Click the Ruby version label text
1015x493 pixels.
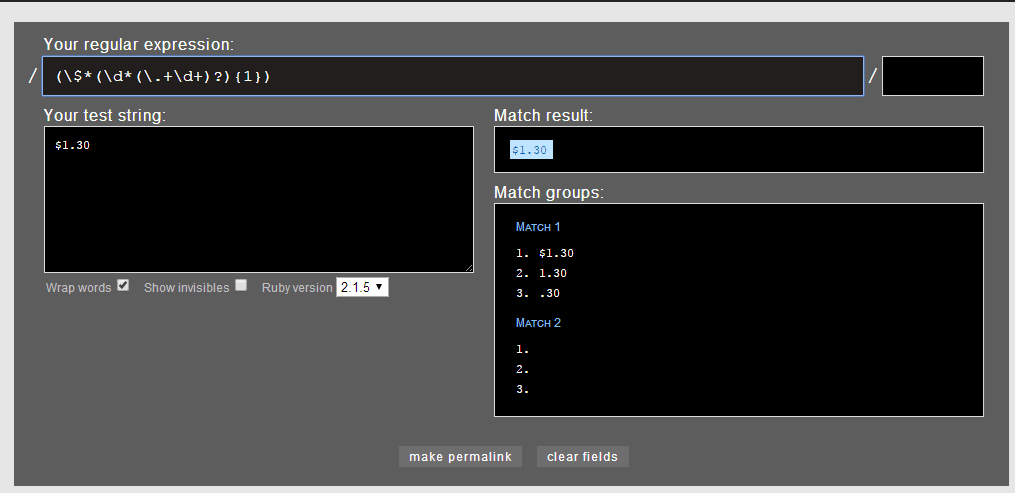pos(297,288)
